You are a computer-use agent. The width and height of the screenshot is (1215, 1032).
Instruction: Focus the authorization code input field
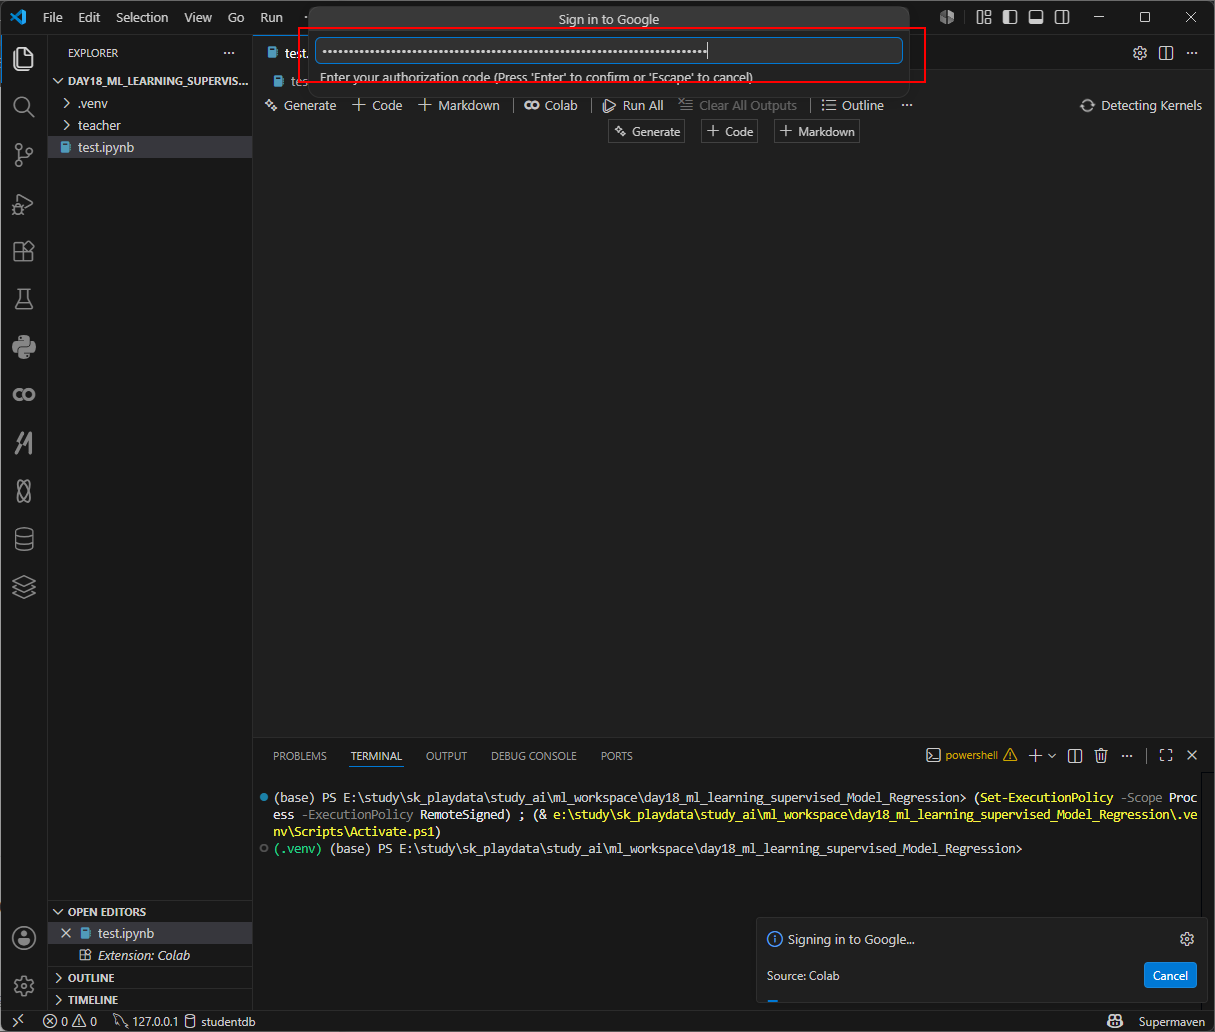(x=609, y=51)
